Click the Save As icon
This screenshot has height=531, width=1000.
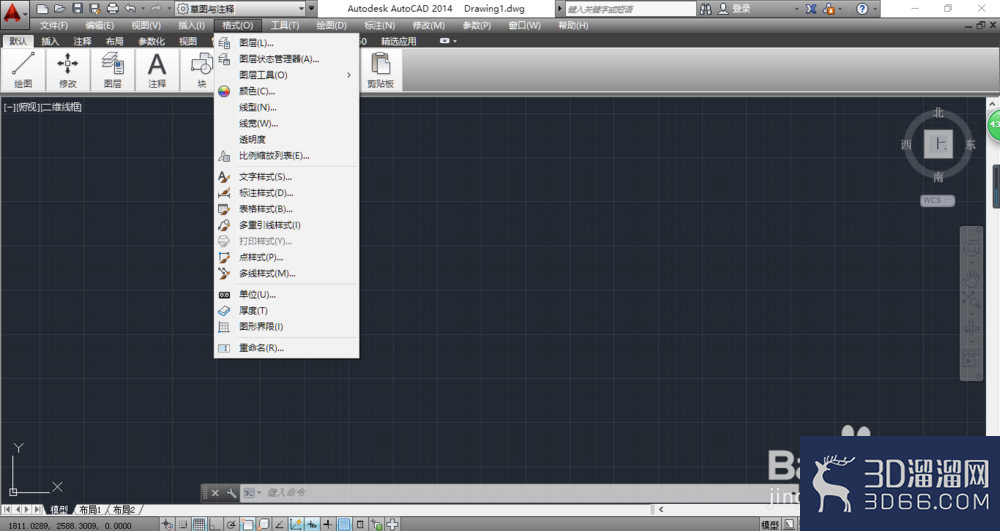click(x=95, y=9)
